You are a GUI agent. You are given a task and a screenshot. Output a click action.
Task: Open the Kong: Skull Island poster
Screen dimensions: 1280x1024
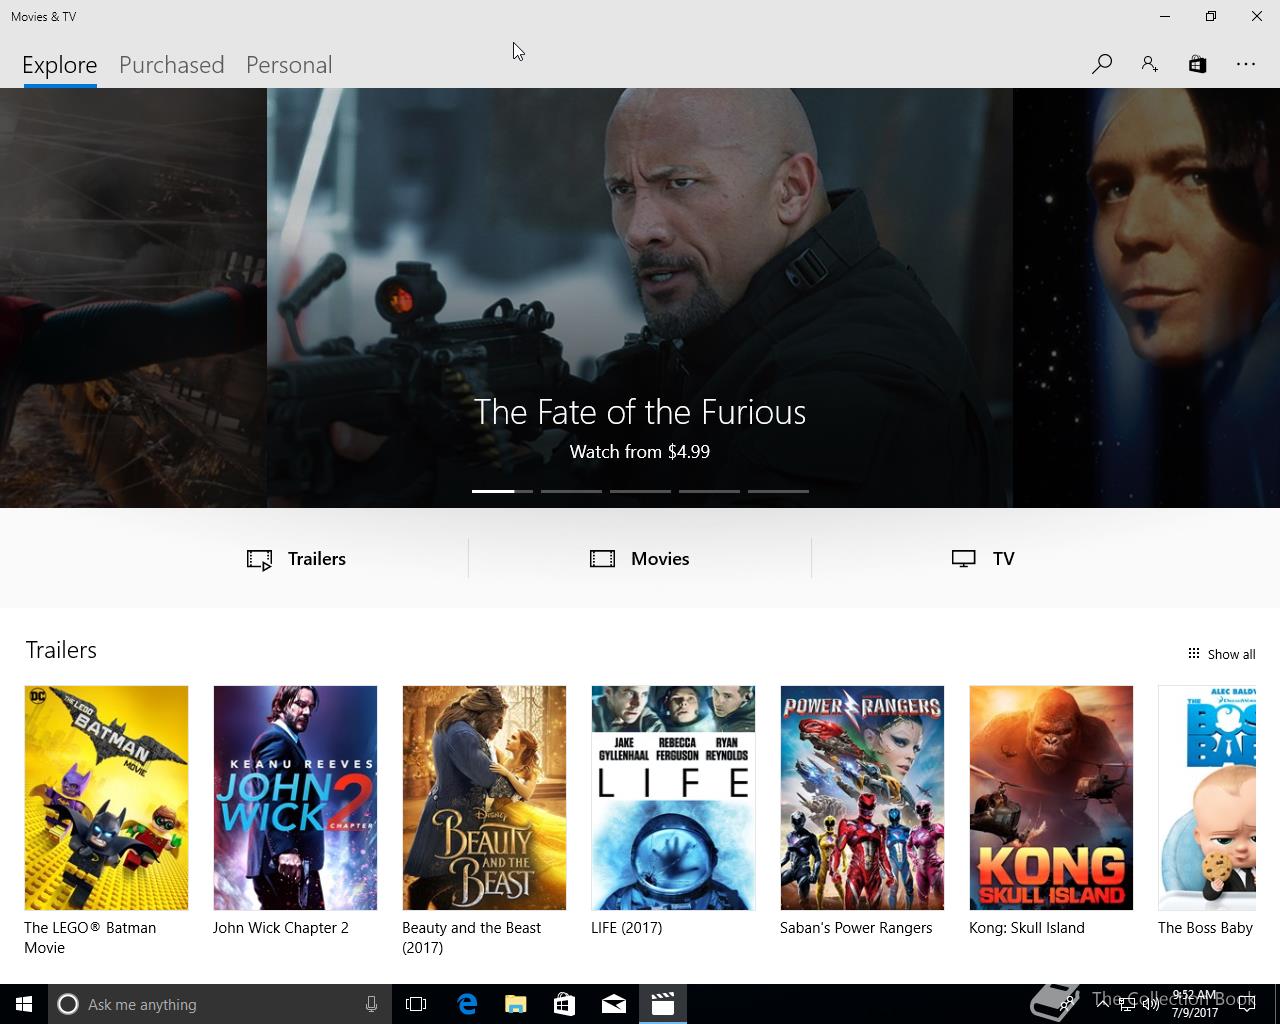tap(1051, 798)
